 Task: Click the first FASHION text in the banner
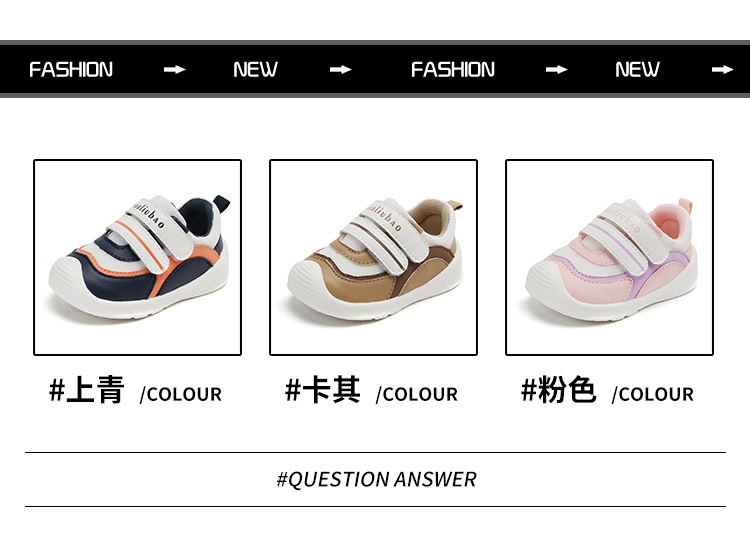tap(71, 70)
